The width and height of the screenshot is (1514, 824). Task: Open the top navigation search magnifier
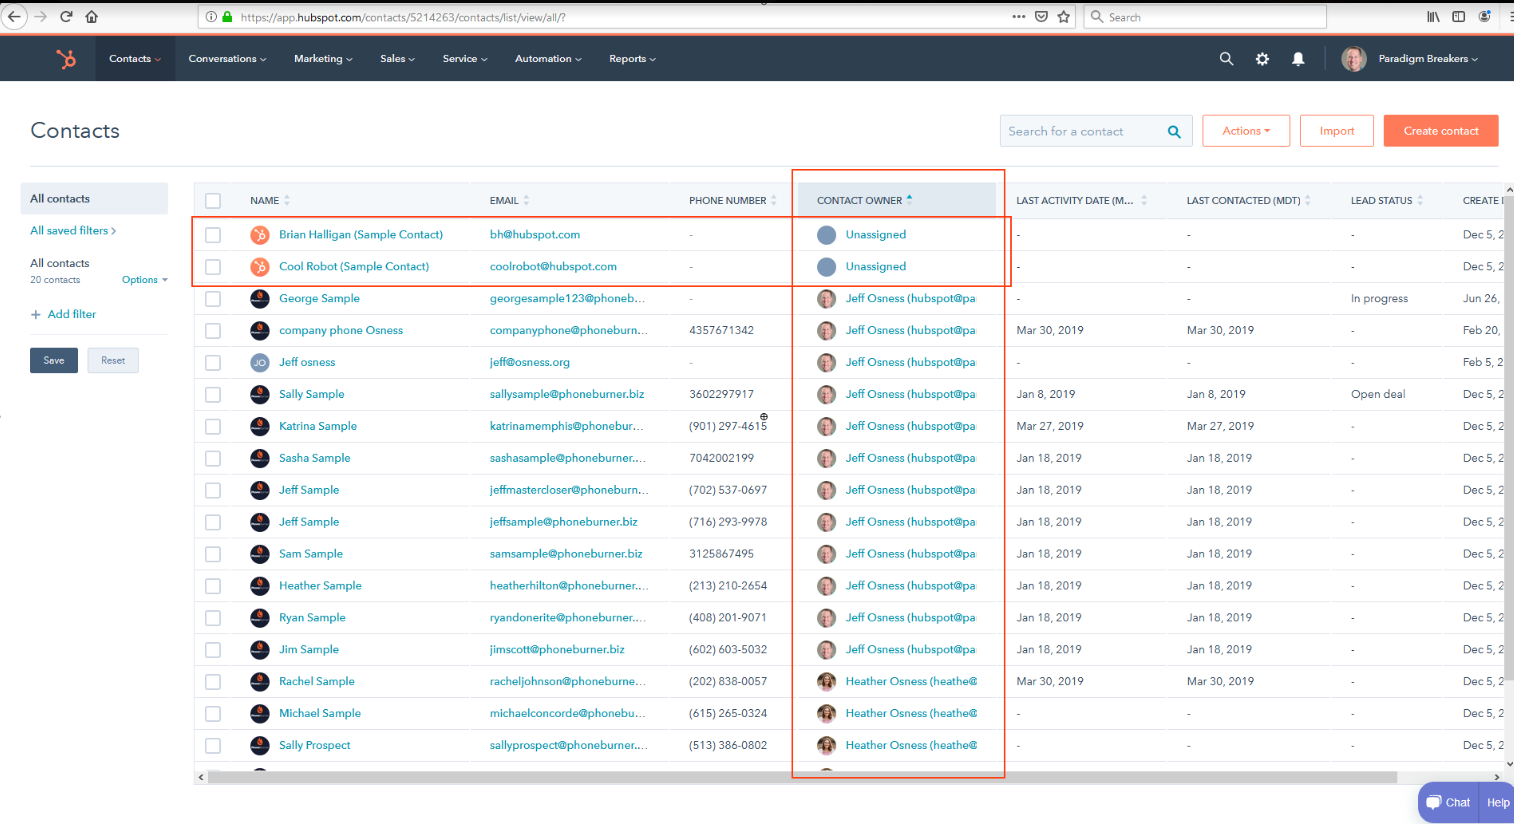(x=1226, y=59)
